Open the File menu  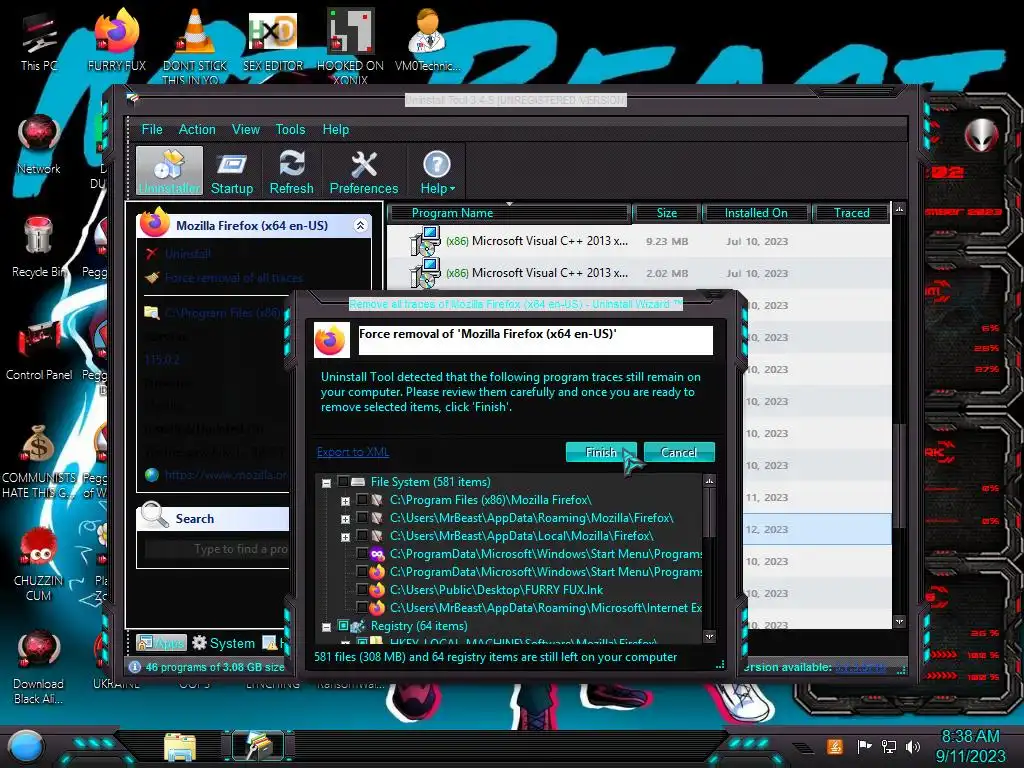152,129
